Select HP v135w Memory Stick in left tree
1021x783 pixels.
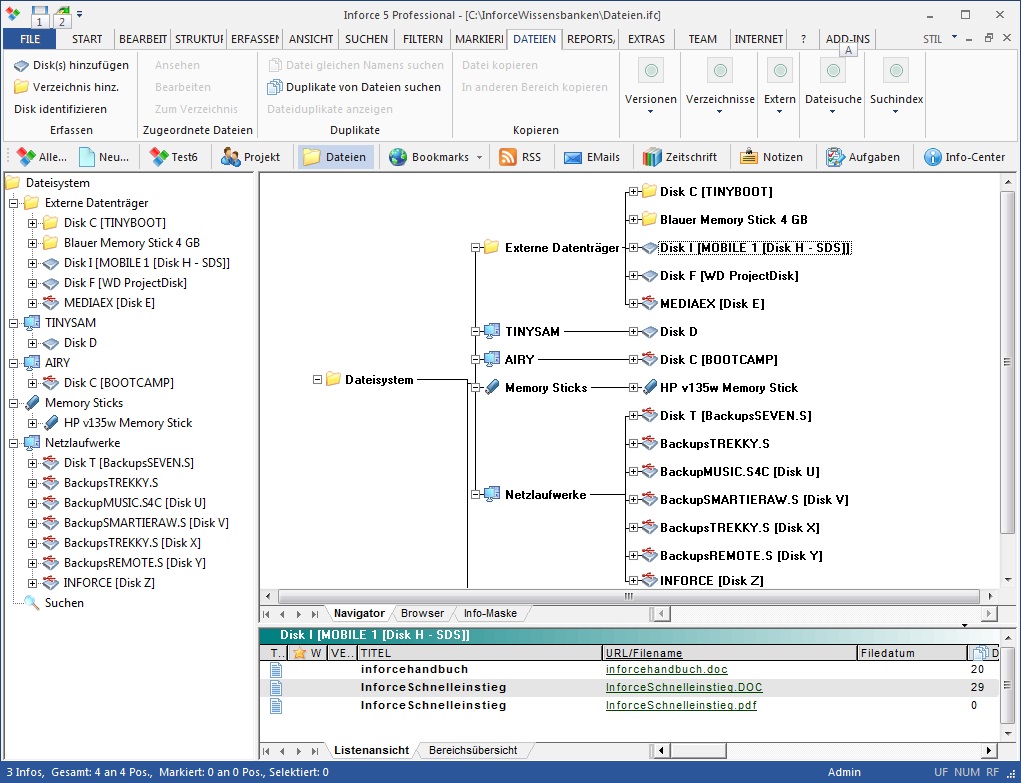point(128,423)
